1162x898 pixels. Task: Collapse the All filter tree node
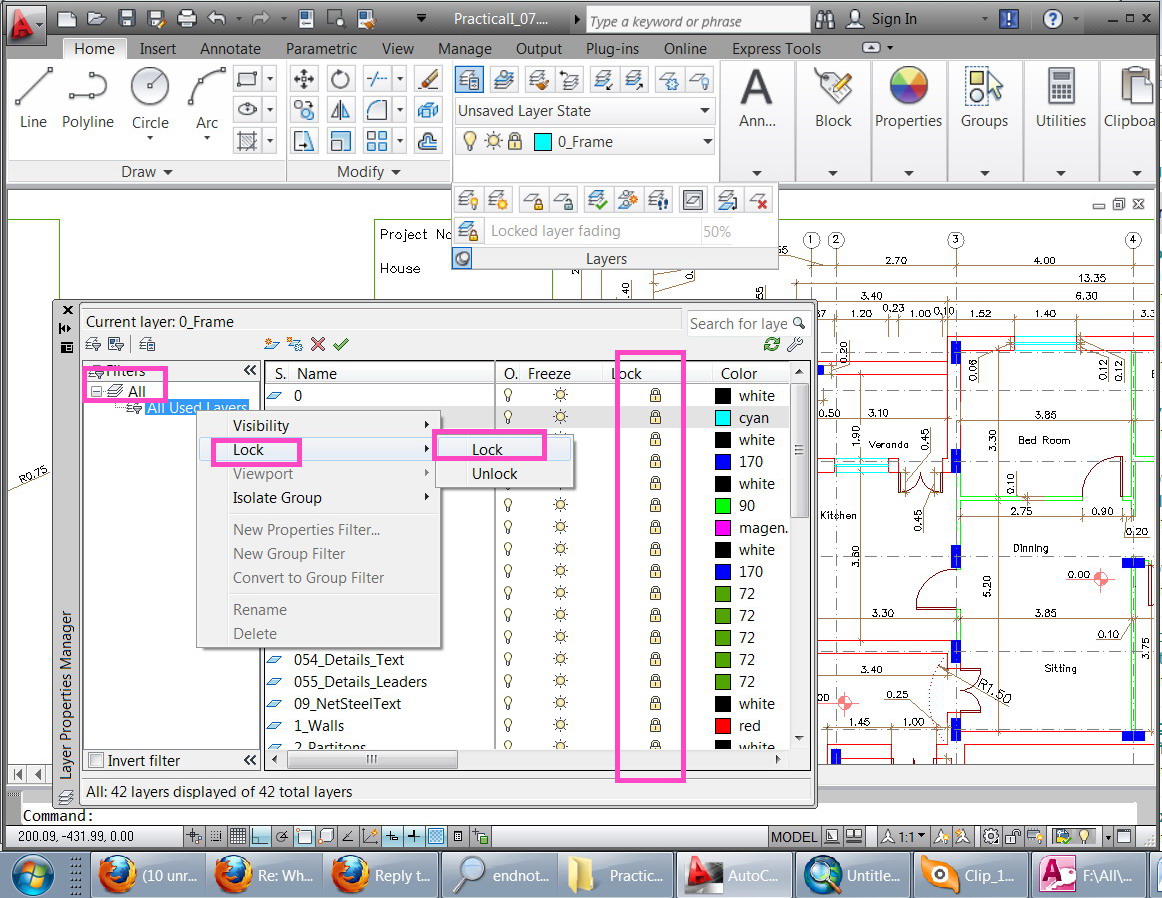96,391
